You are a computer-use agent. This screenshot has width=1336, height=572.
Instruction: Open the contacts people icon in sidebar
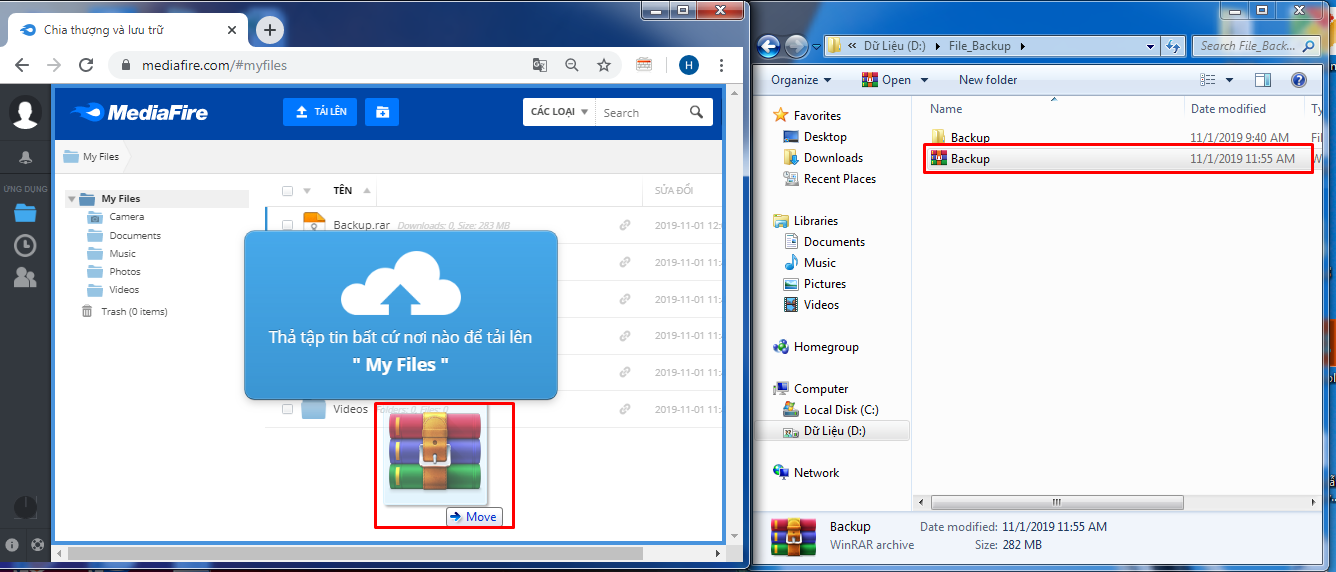click(25, 277)
